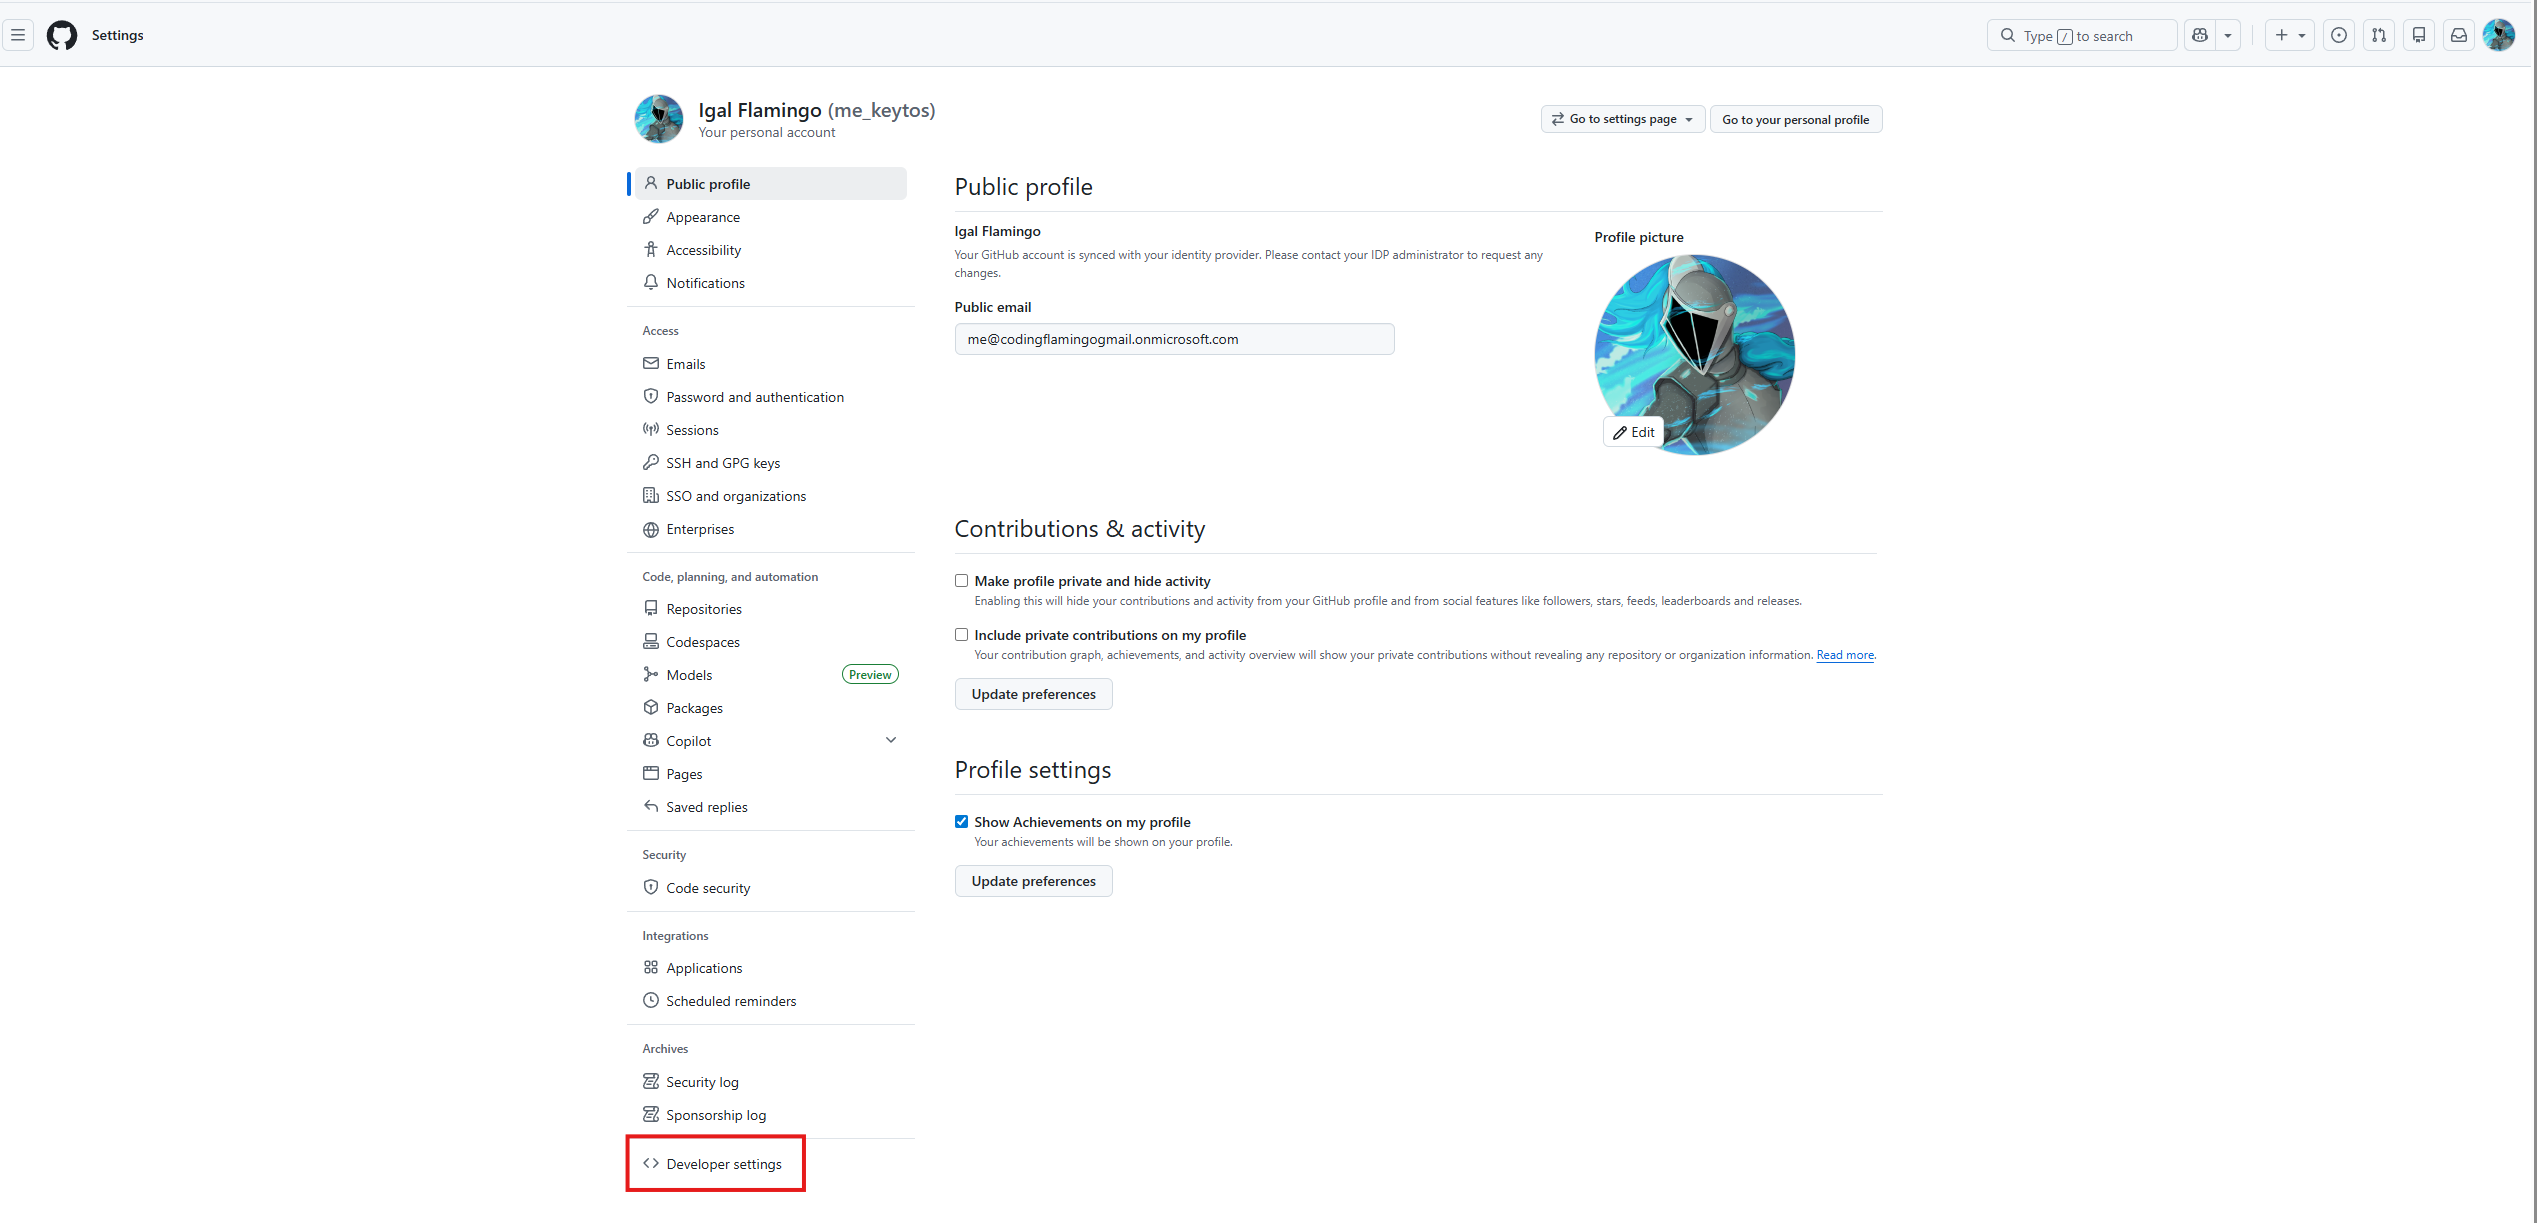Follow the Read more link about contributions
2537x1223 pixels.
pyautogui.click(x=1844, y=655)
